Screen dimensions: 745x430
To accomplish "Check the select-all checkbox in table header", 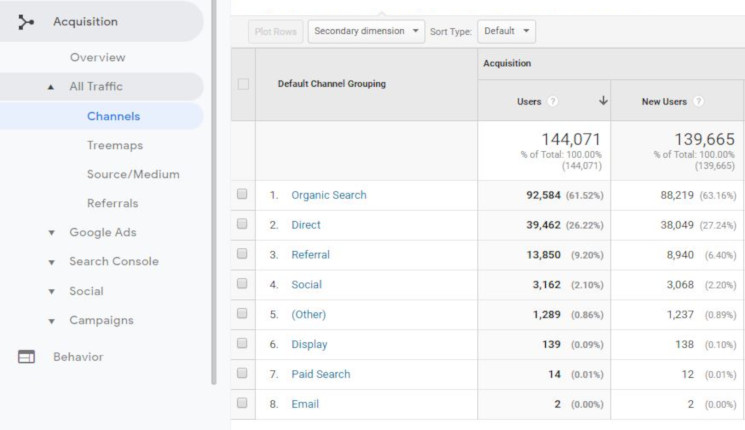I will click(242, 84).
